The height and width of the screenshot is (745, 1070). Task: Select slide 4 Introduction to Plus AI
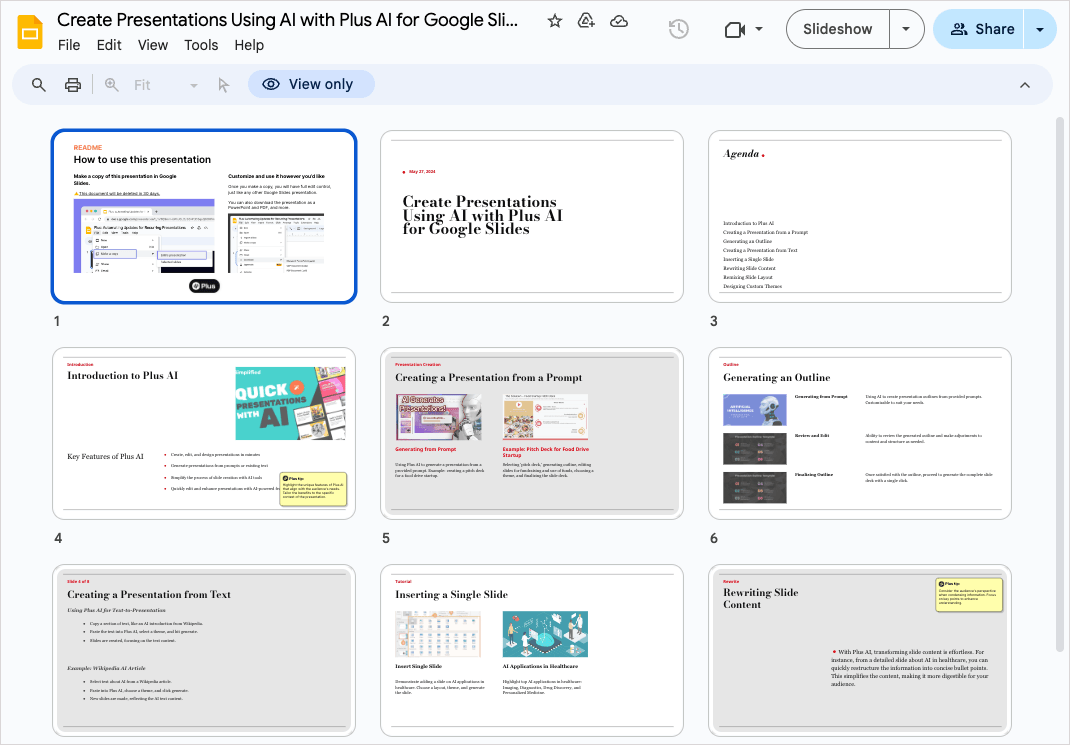point(204,433)
